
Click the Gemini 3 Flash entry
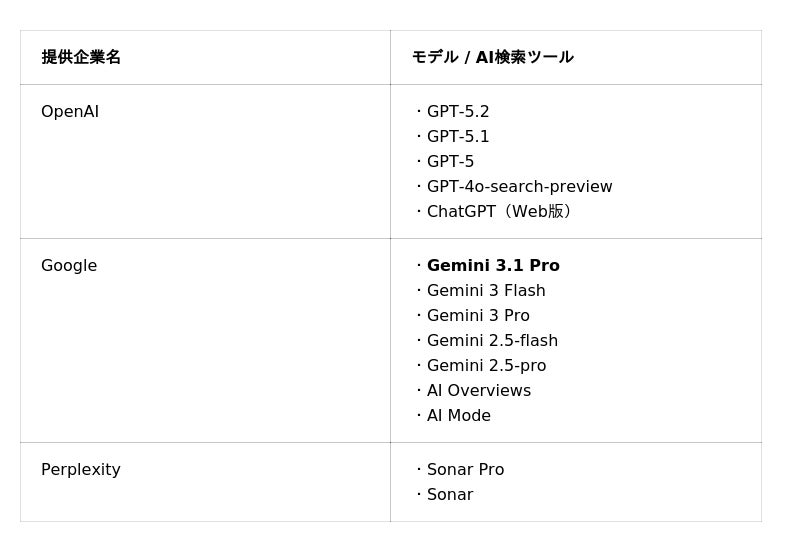coord(486,291)
